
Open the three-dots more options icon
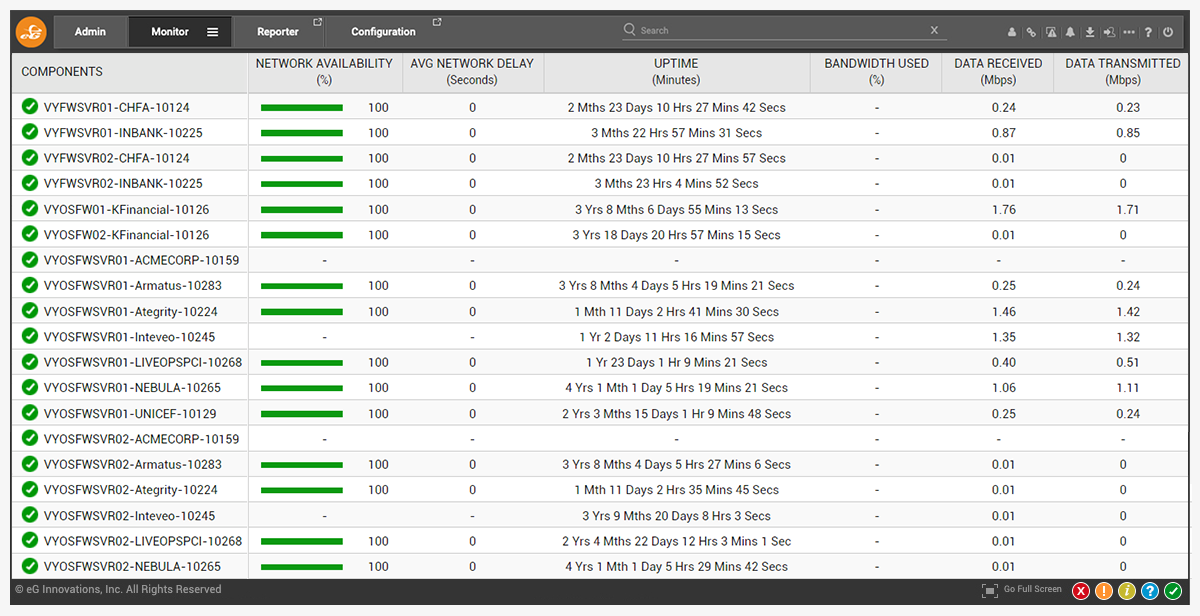(x=1129, y=32)
